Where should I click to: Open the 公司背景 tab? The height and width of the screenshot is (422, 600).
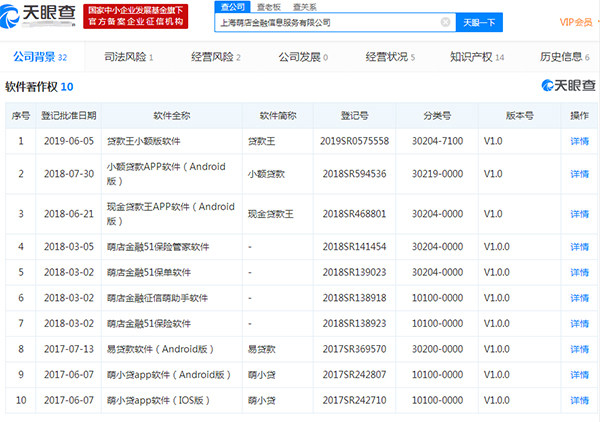click(x=40, y=57)
